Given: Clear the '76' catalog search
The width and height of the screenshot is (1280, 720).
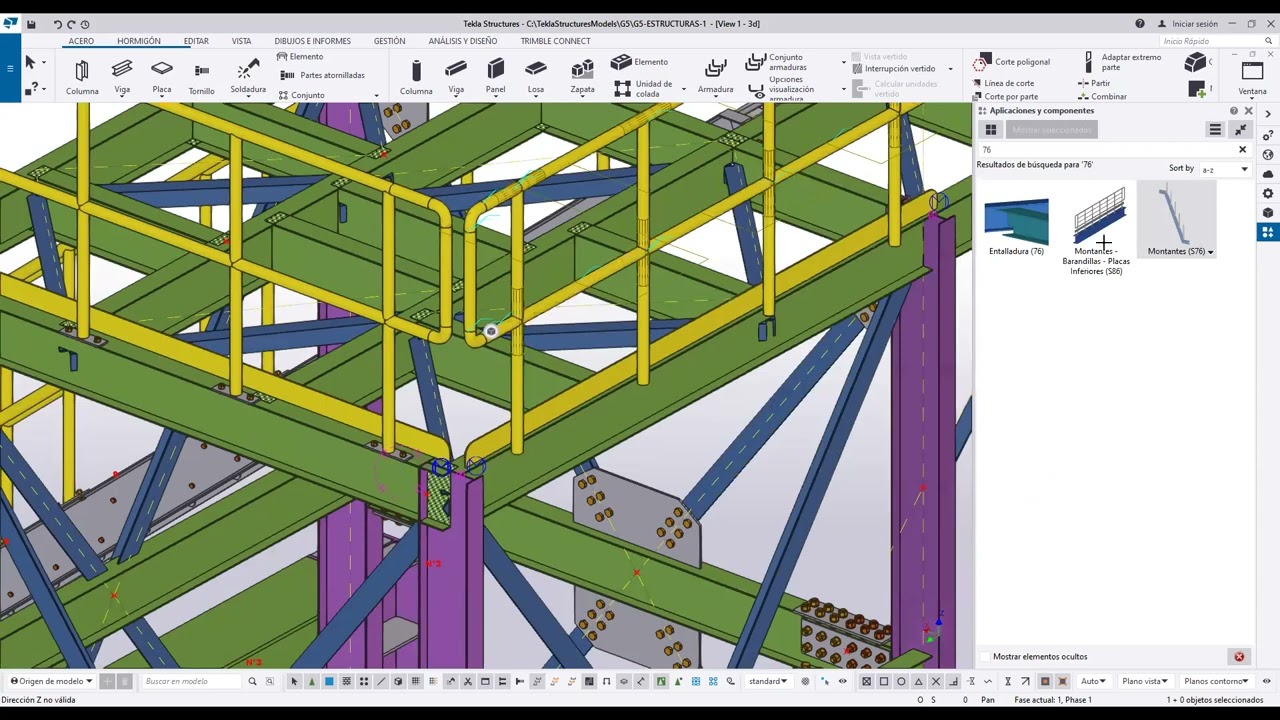Looking at the screenshot, I should pos(1242,150).
